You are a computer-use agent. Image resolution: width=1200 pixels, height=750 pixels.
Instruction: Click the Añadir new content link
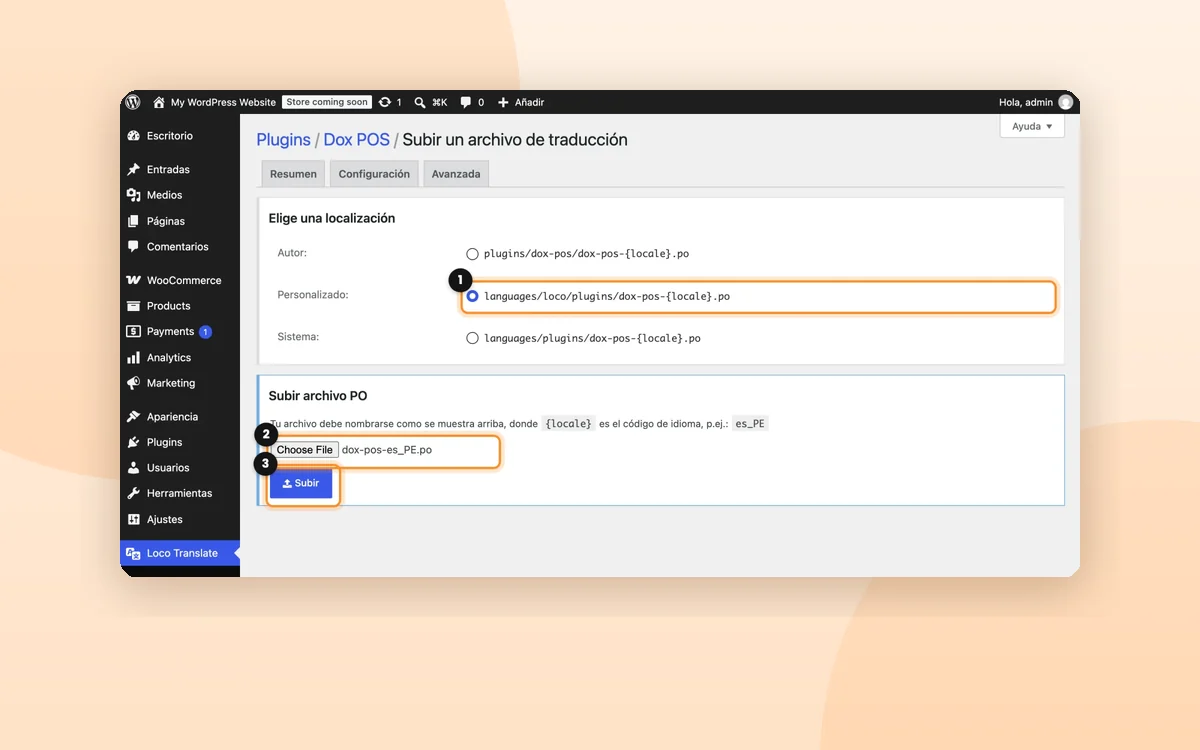(x=530, y=102)
